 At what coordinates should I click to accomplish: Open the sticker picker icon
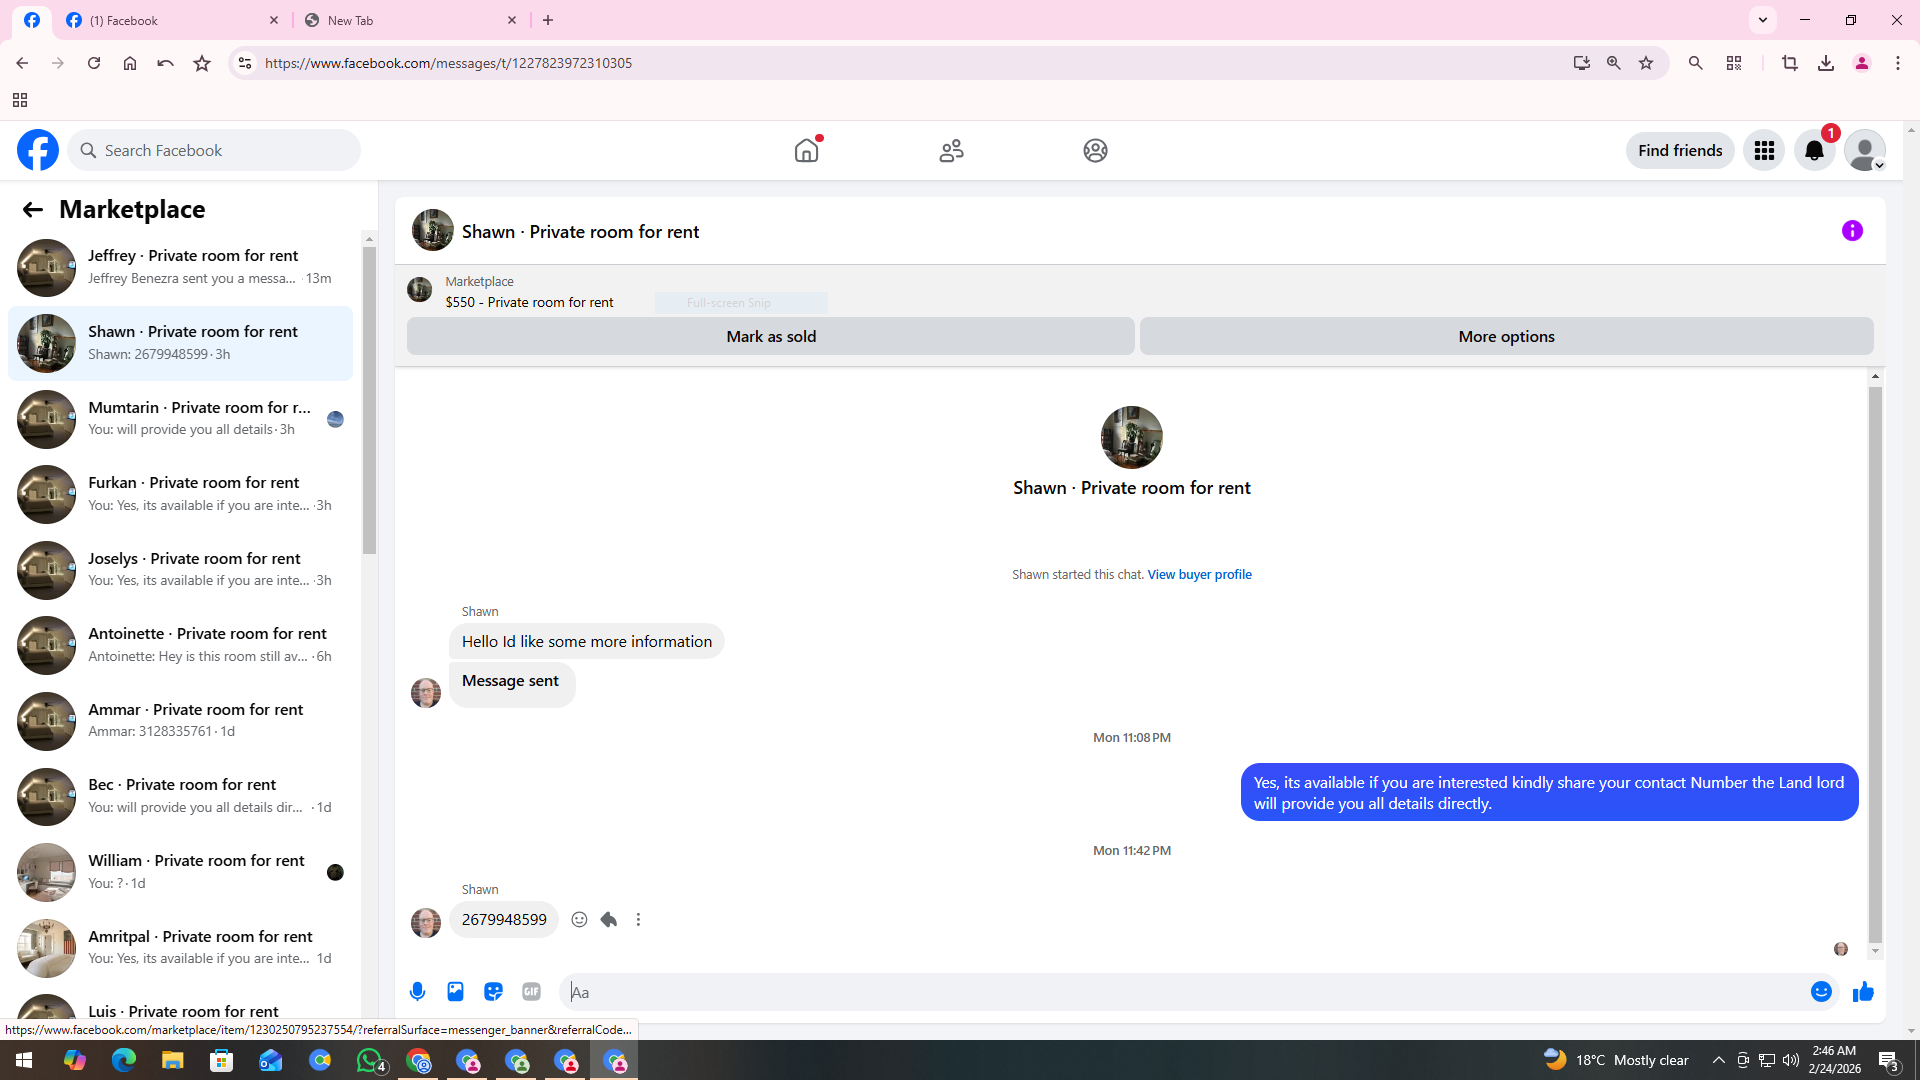(493, 991)
